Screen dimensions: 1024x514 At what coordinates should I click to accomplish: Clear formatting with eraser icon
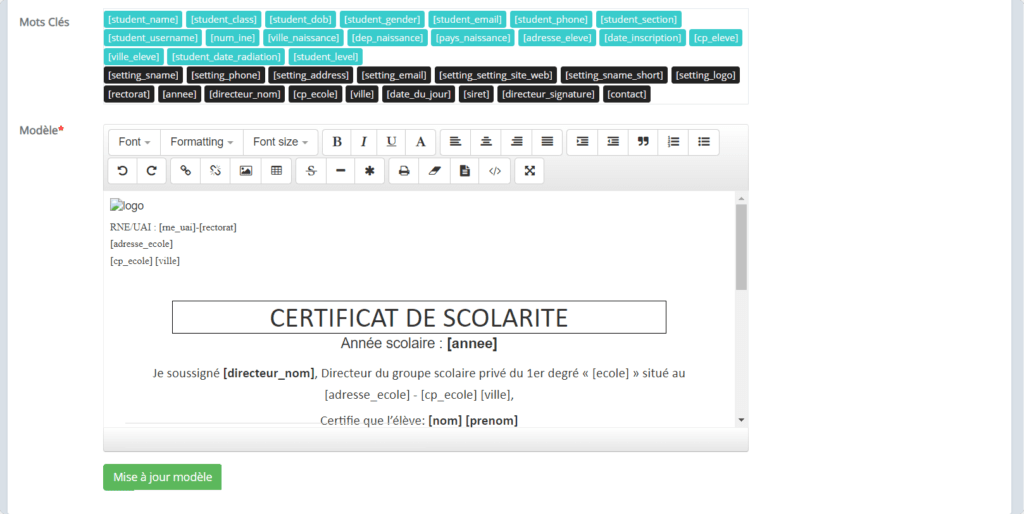(x=435, y=171)
